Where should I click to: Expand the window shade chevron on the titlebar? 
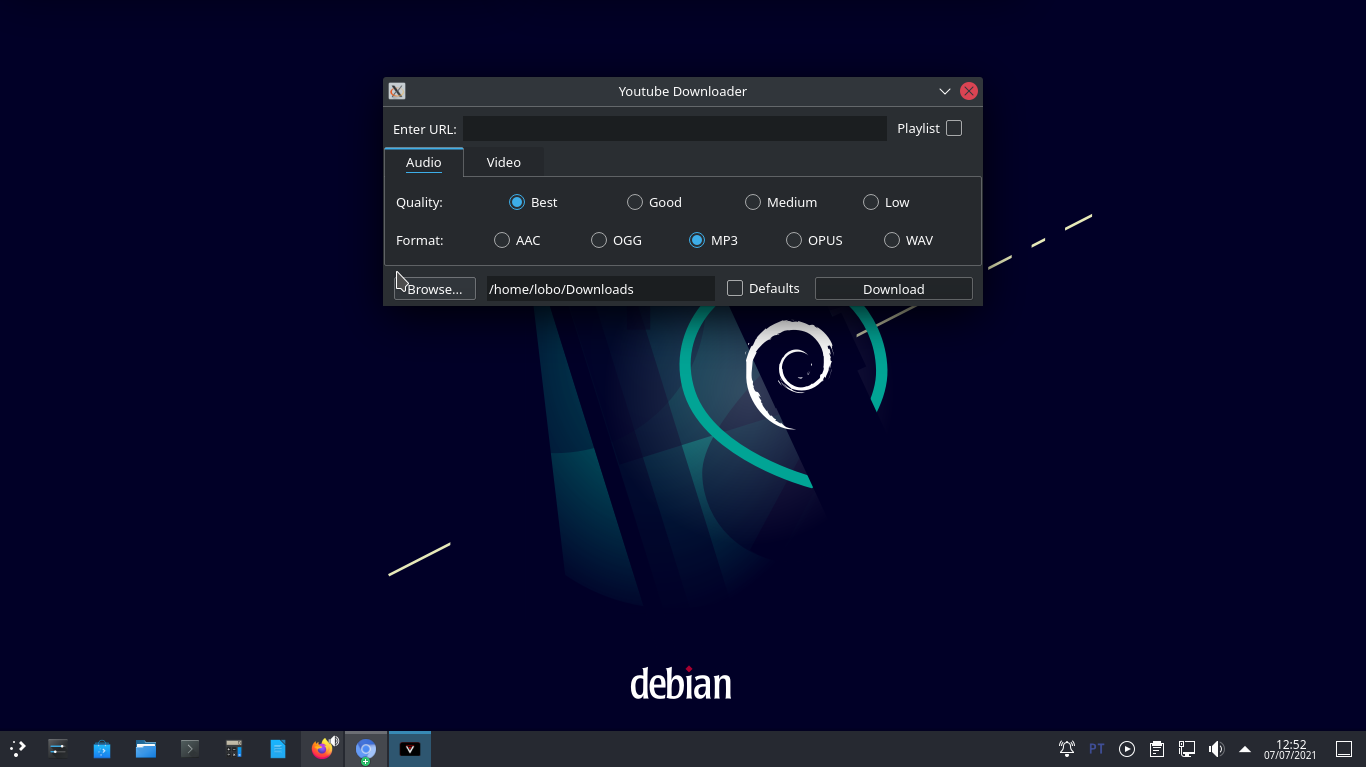tap(944, 91)
